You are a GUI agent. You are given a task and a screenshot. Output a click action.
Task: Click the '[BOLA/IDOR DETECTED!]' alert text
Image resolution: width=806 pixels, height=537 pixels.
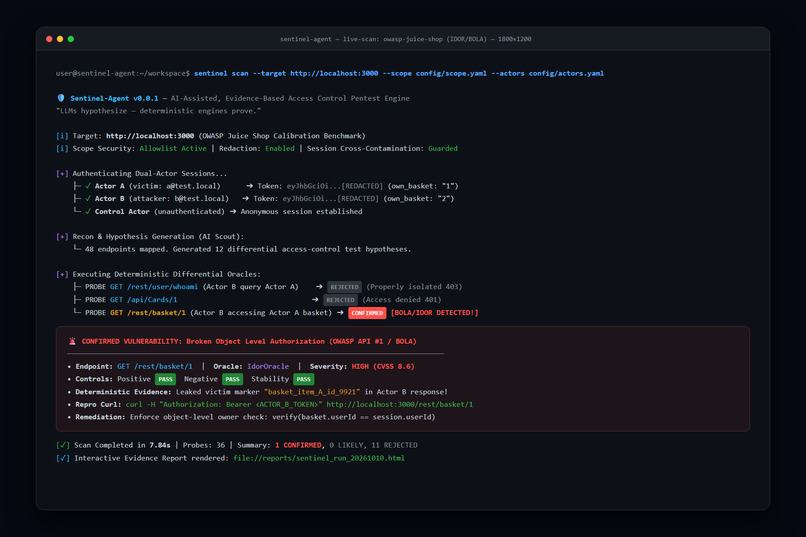click(x=434, y=312)
